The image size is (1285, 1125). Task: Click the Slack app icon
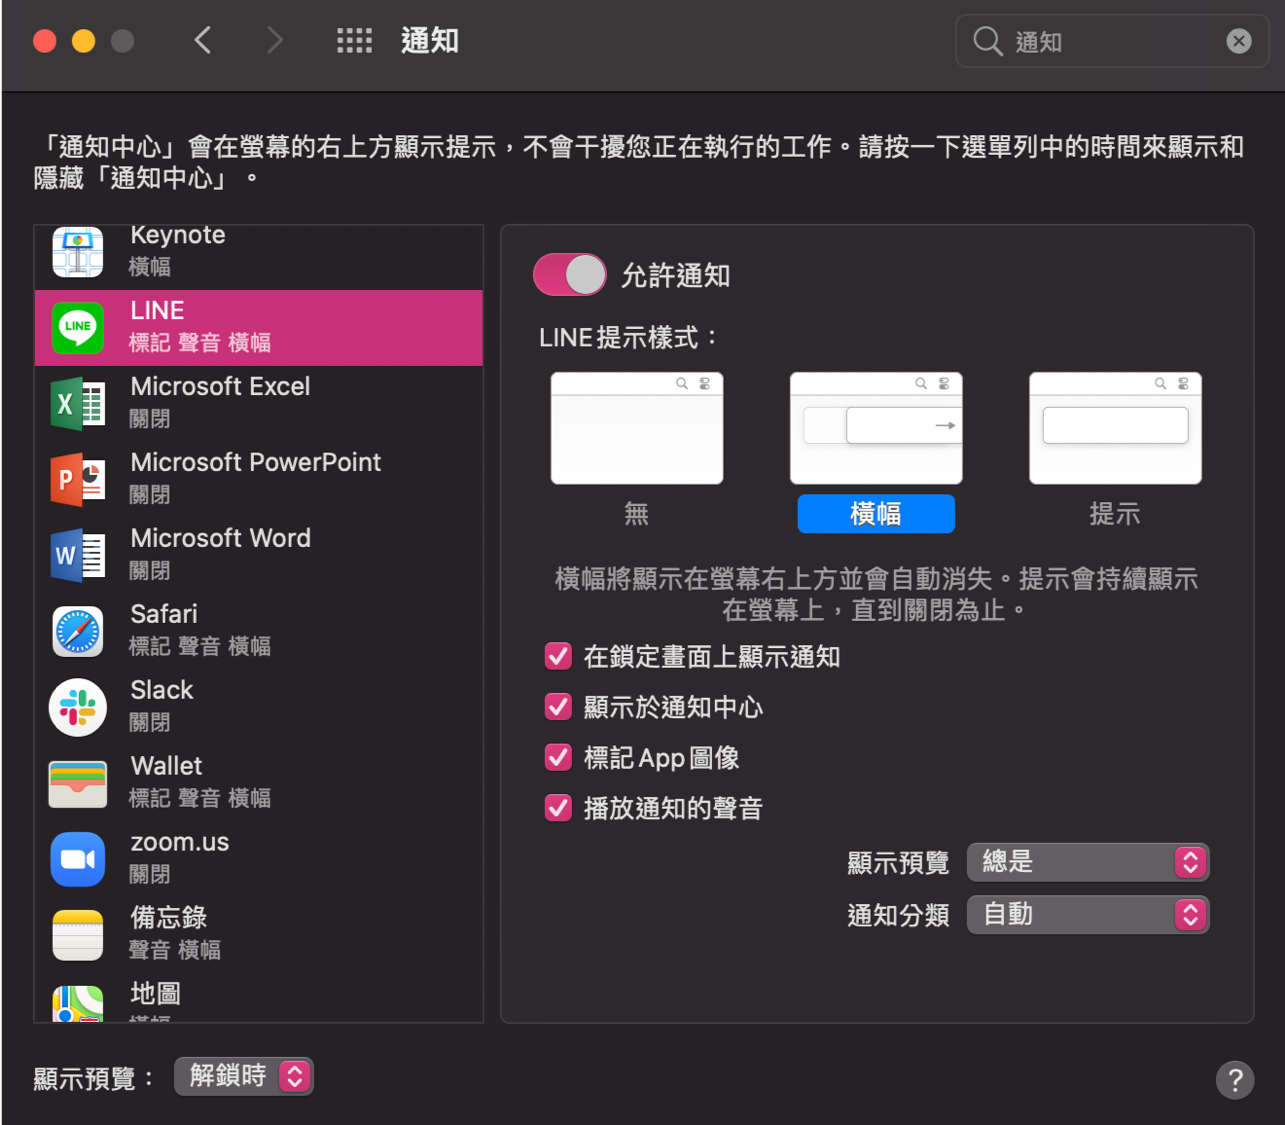pyautogui.click(x=78, y=708)
